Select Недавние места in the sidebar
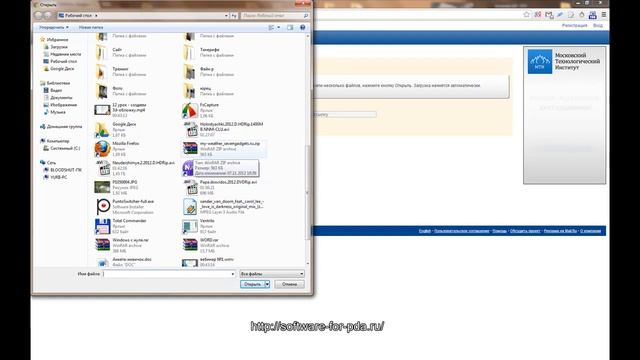This screenshot has height=360, width=640. [62, 54]
